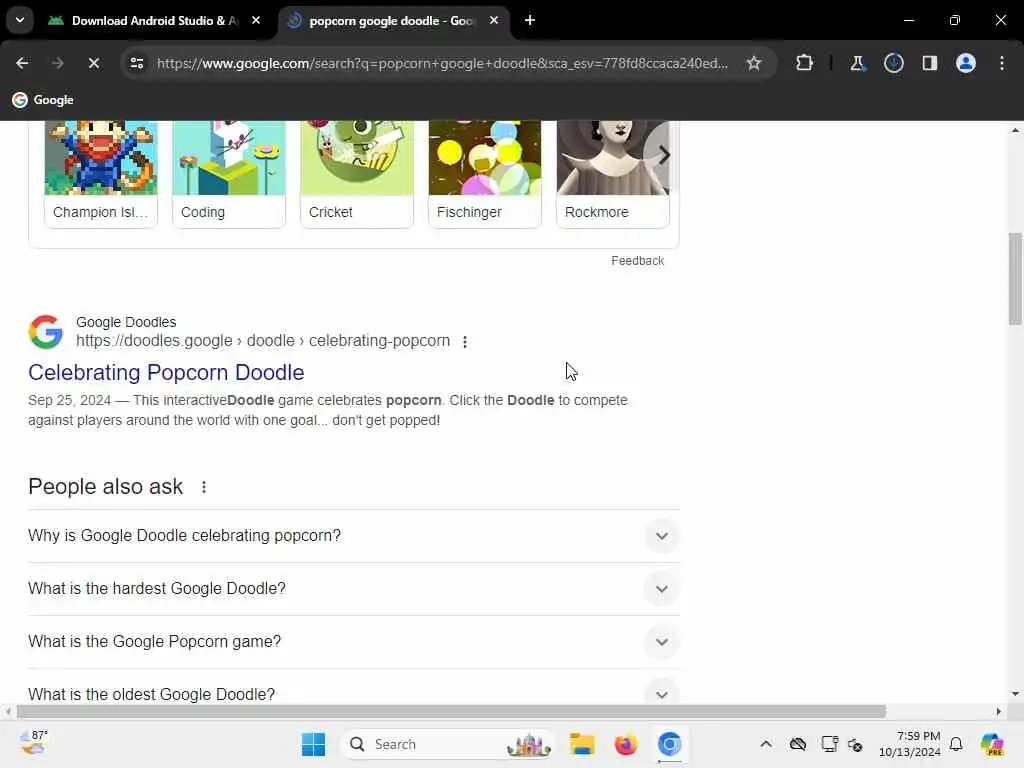1024x768 pixels.
Task: Open the Cricket doodle card
Action: [x=357, y=174]
